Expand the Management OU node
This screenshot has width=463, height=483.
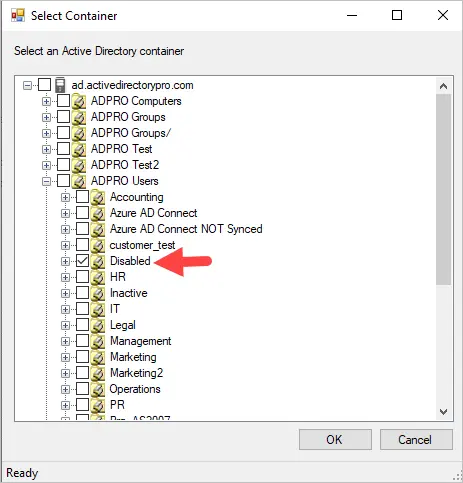[65, 341]
